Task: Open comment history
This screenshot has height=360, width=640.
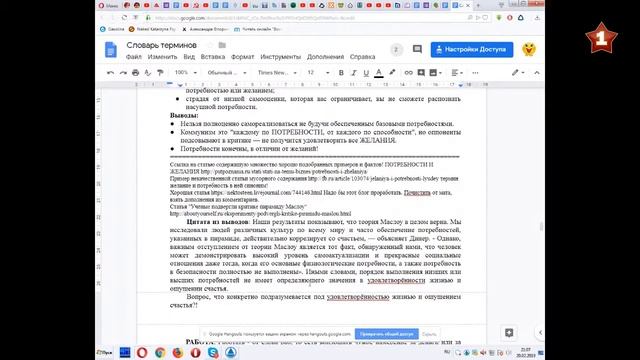Action: tap(417, 49)
